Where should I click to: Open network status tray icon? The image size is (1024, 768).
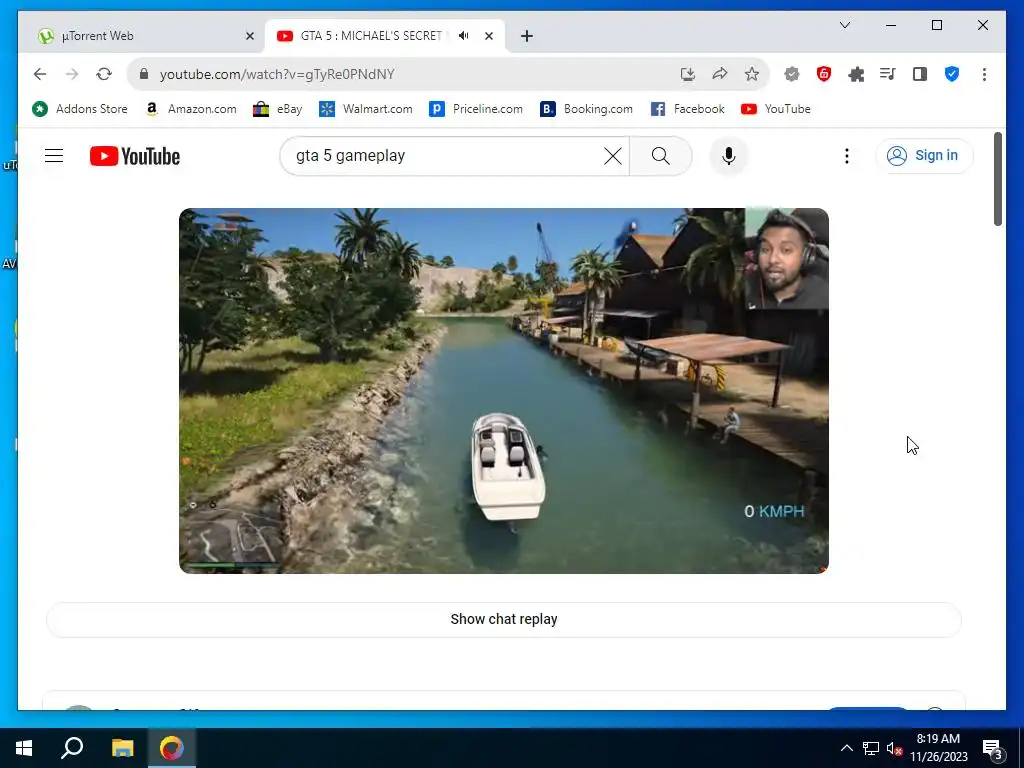point(871,748)
